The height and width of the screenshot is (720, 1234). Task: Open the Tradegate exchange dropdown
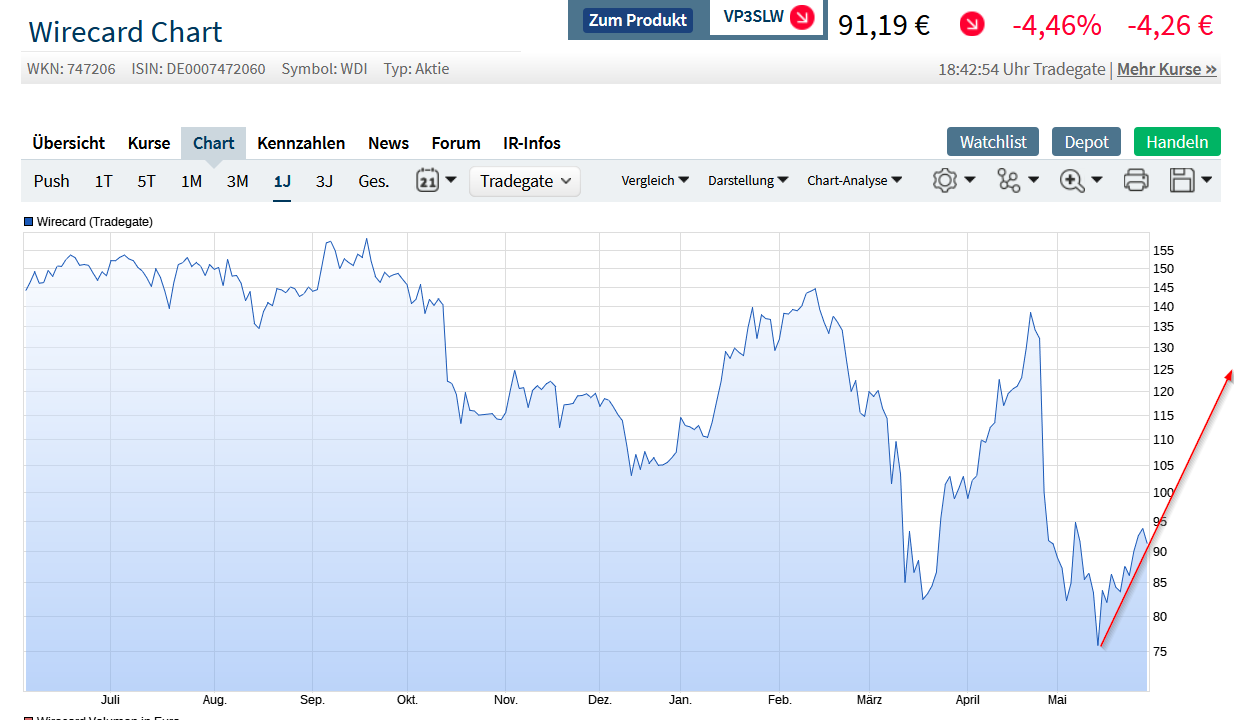[x=524, y=181]
